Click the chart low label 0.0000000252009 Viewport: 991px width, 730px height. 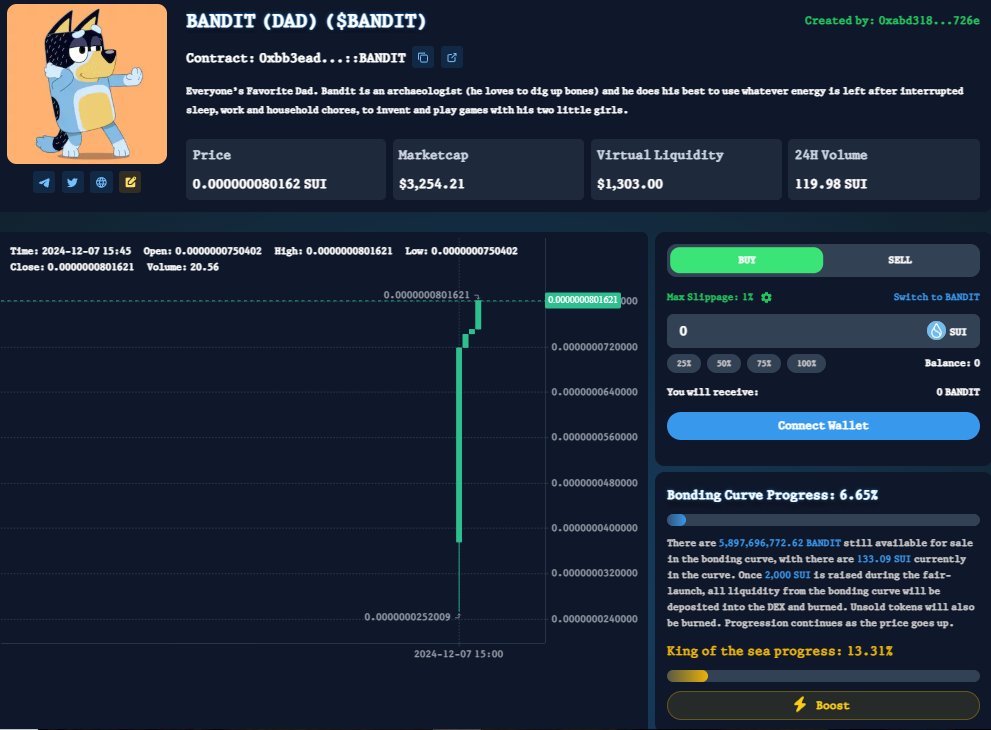pyautogui.click(x=407, y=617)
